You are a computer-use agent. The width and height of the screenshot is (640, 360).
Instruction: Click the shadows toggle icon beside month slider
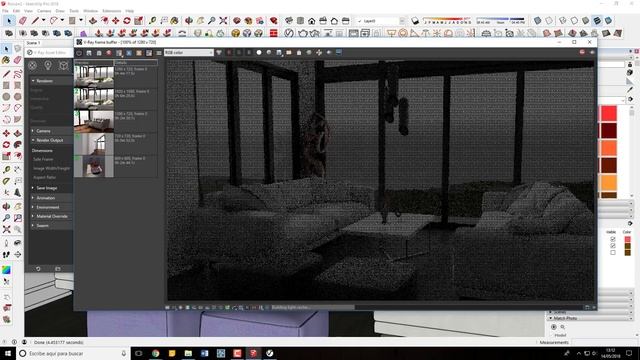point(415,20)
